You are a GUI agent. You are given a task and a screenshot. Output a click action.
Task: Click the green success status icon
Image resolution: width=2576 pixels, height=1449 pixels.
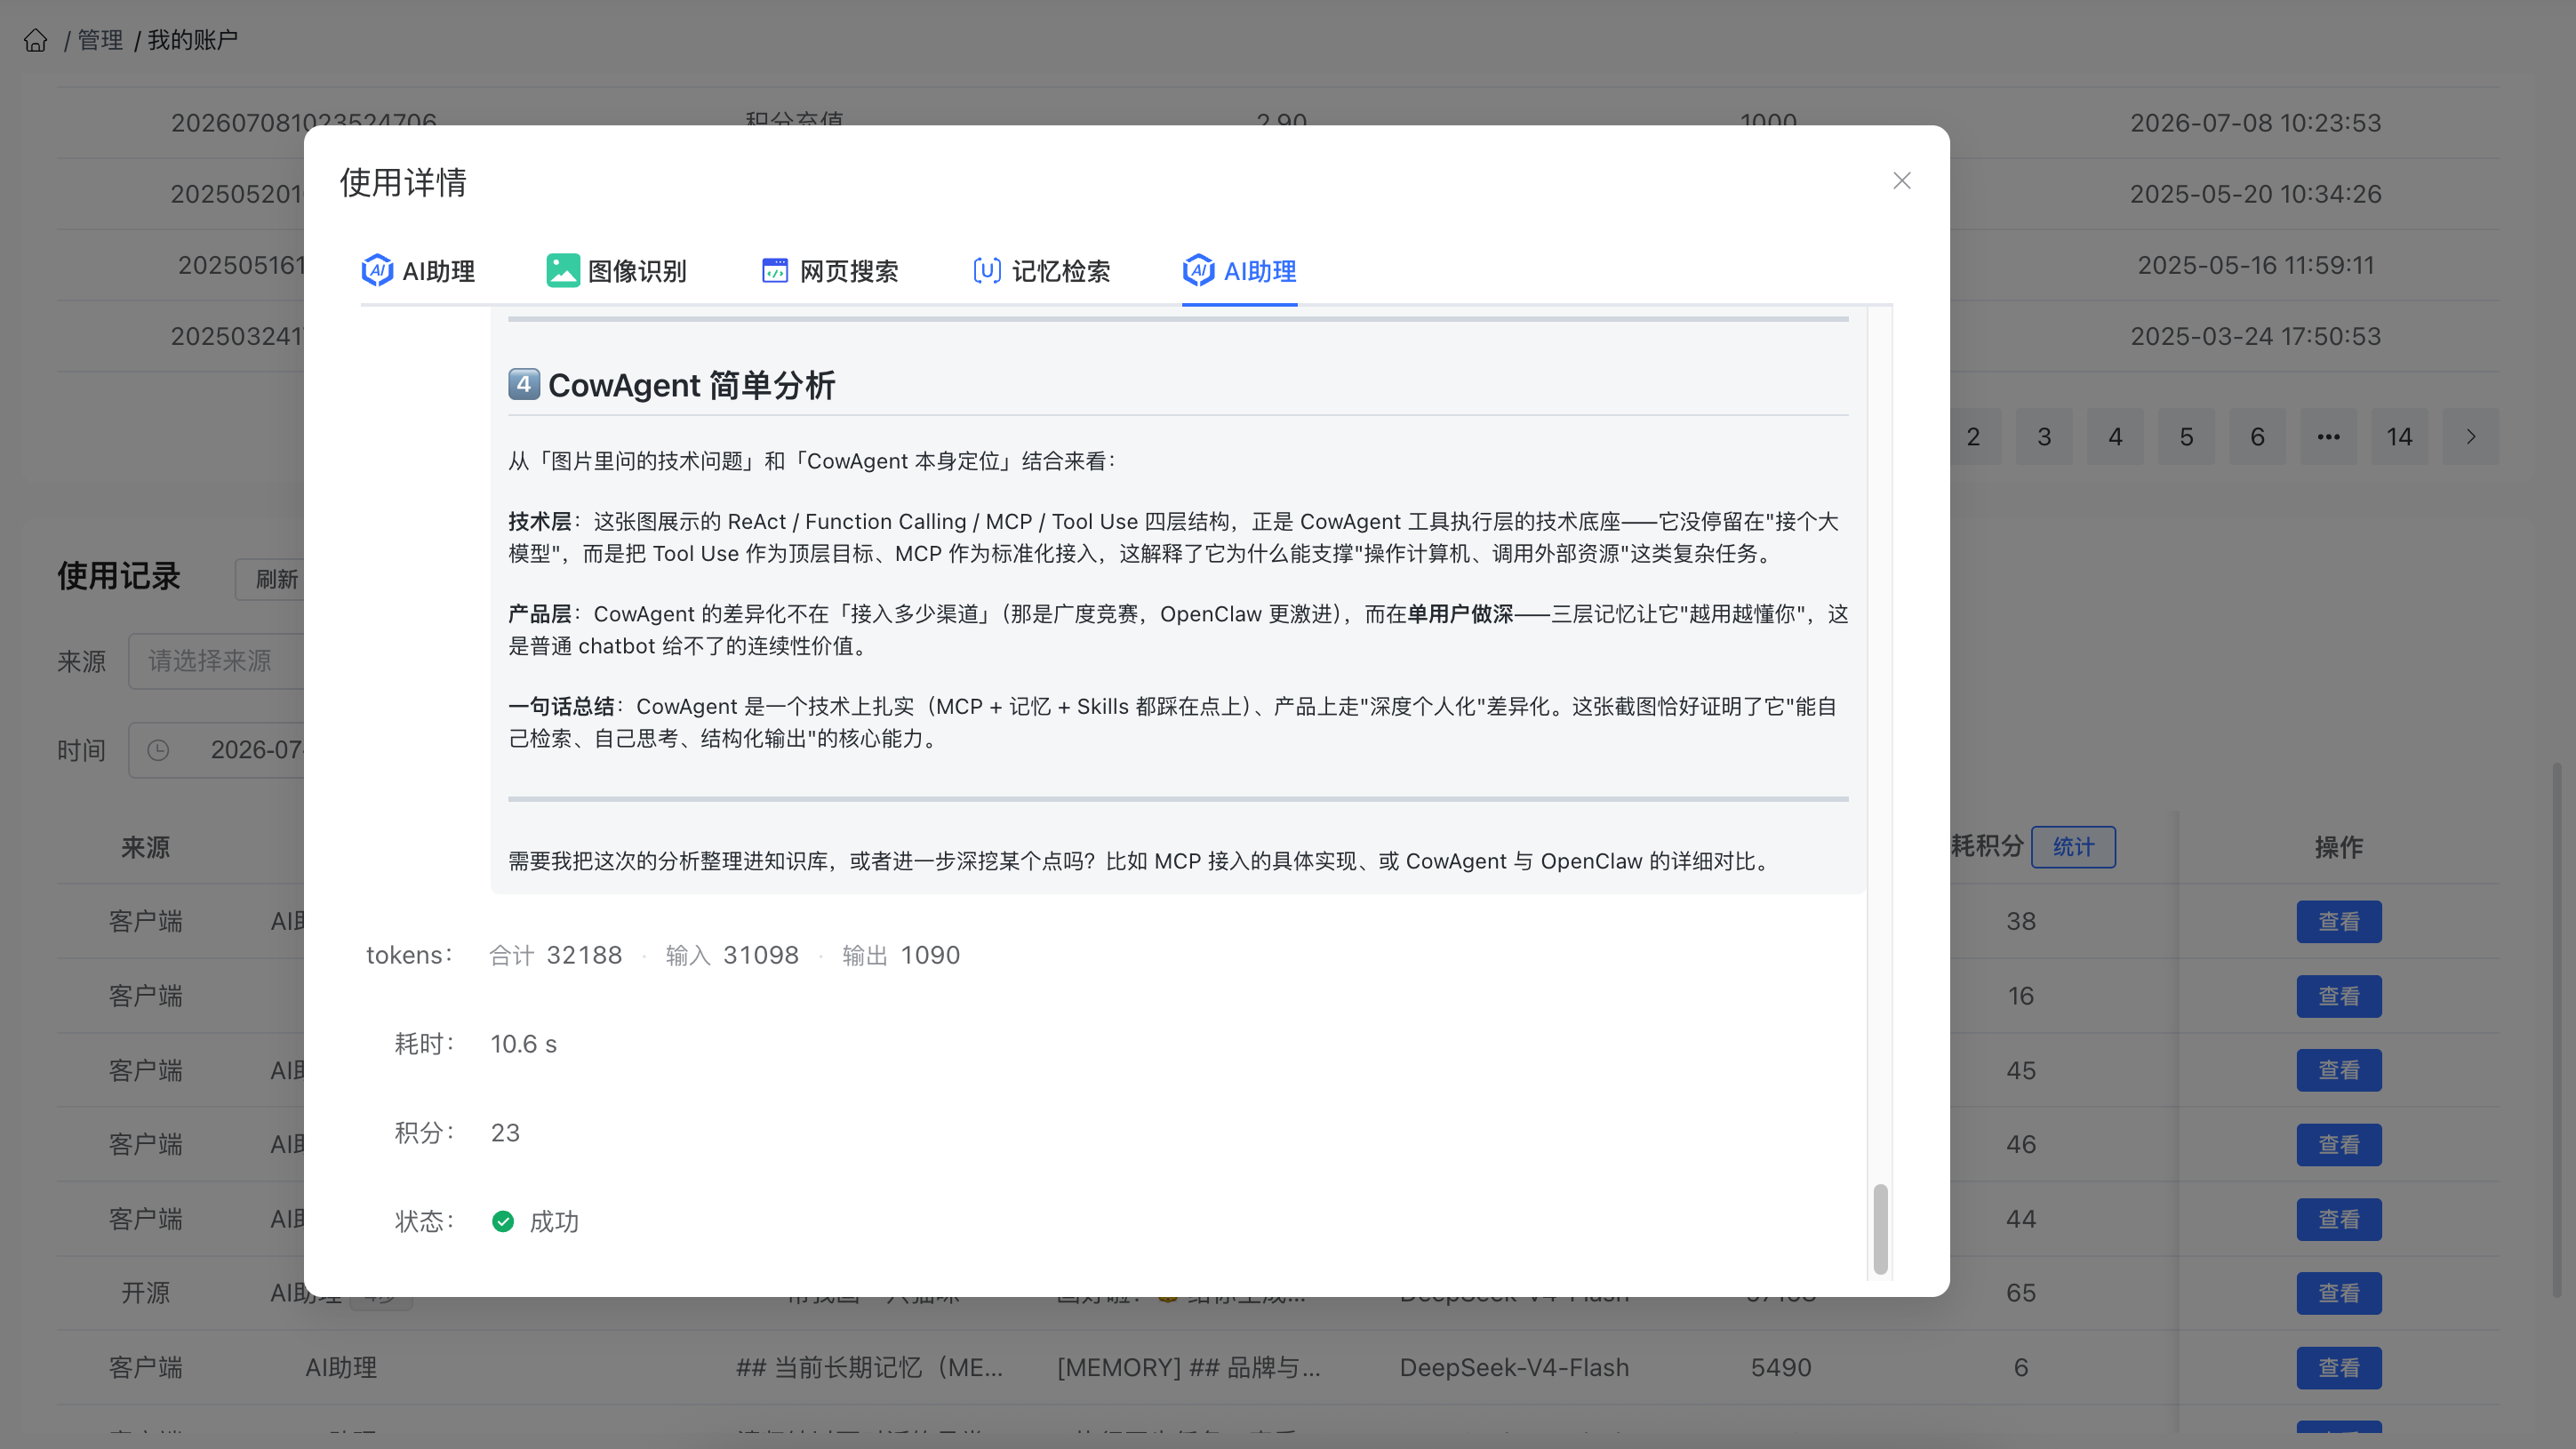pos(503,1221)
